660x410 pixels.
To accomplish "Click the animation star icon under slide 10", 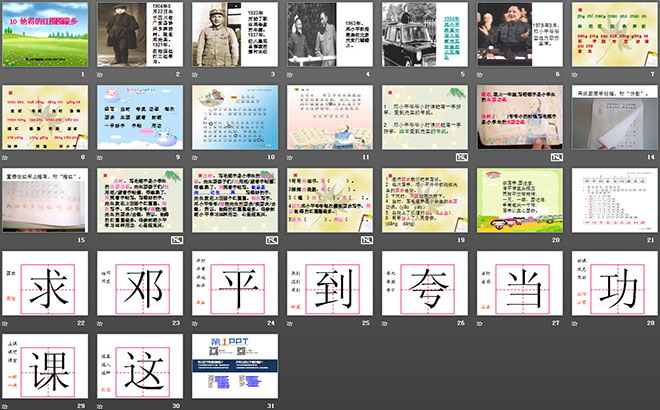I will coord(194,157).
